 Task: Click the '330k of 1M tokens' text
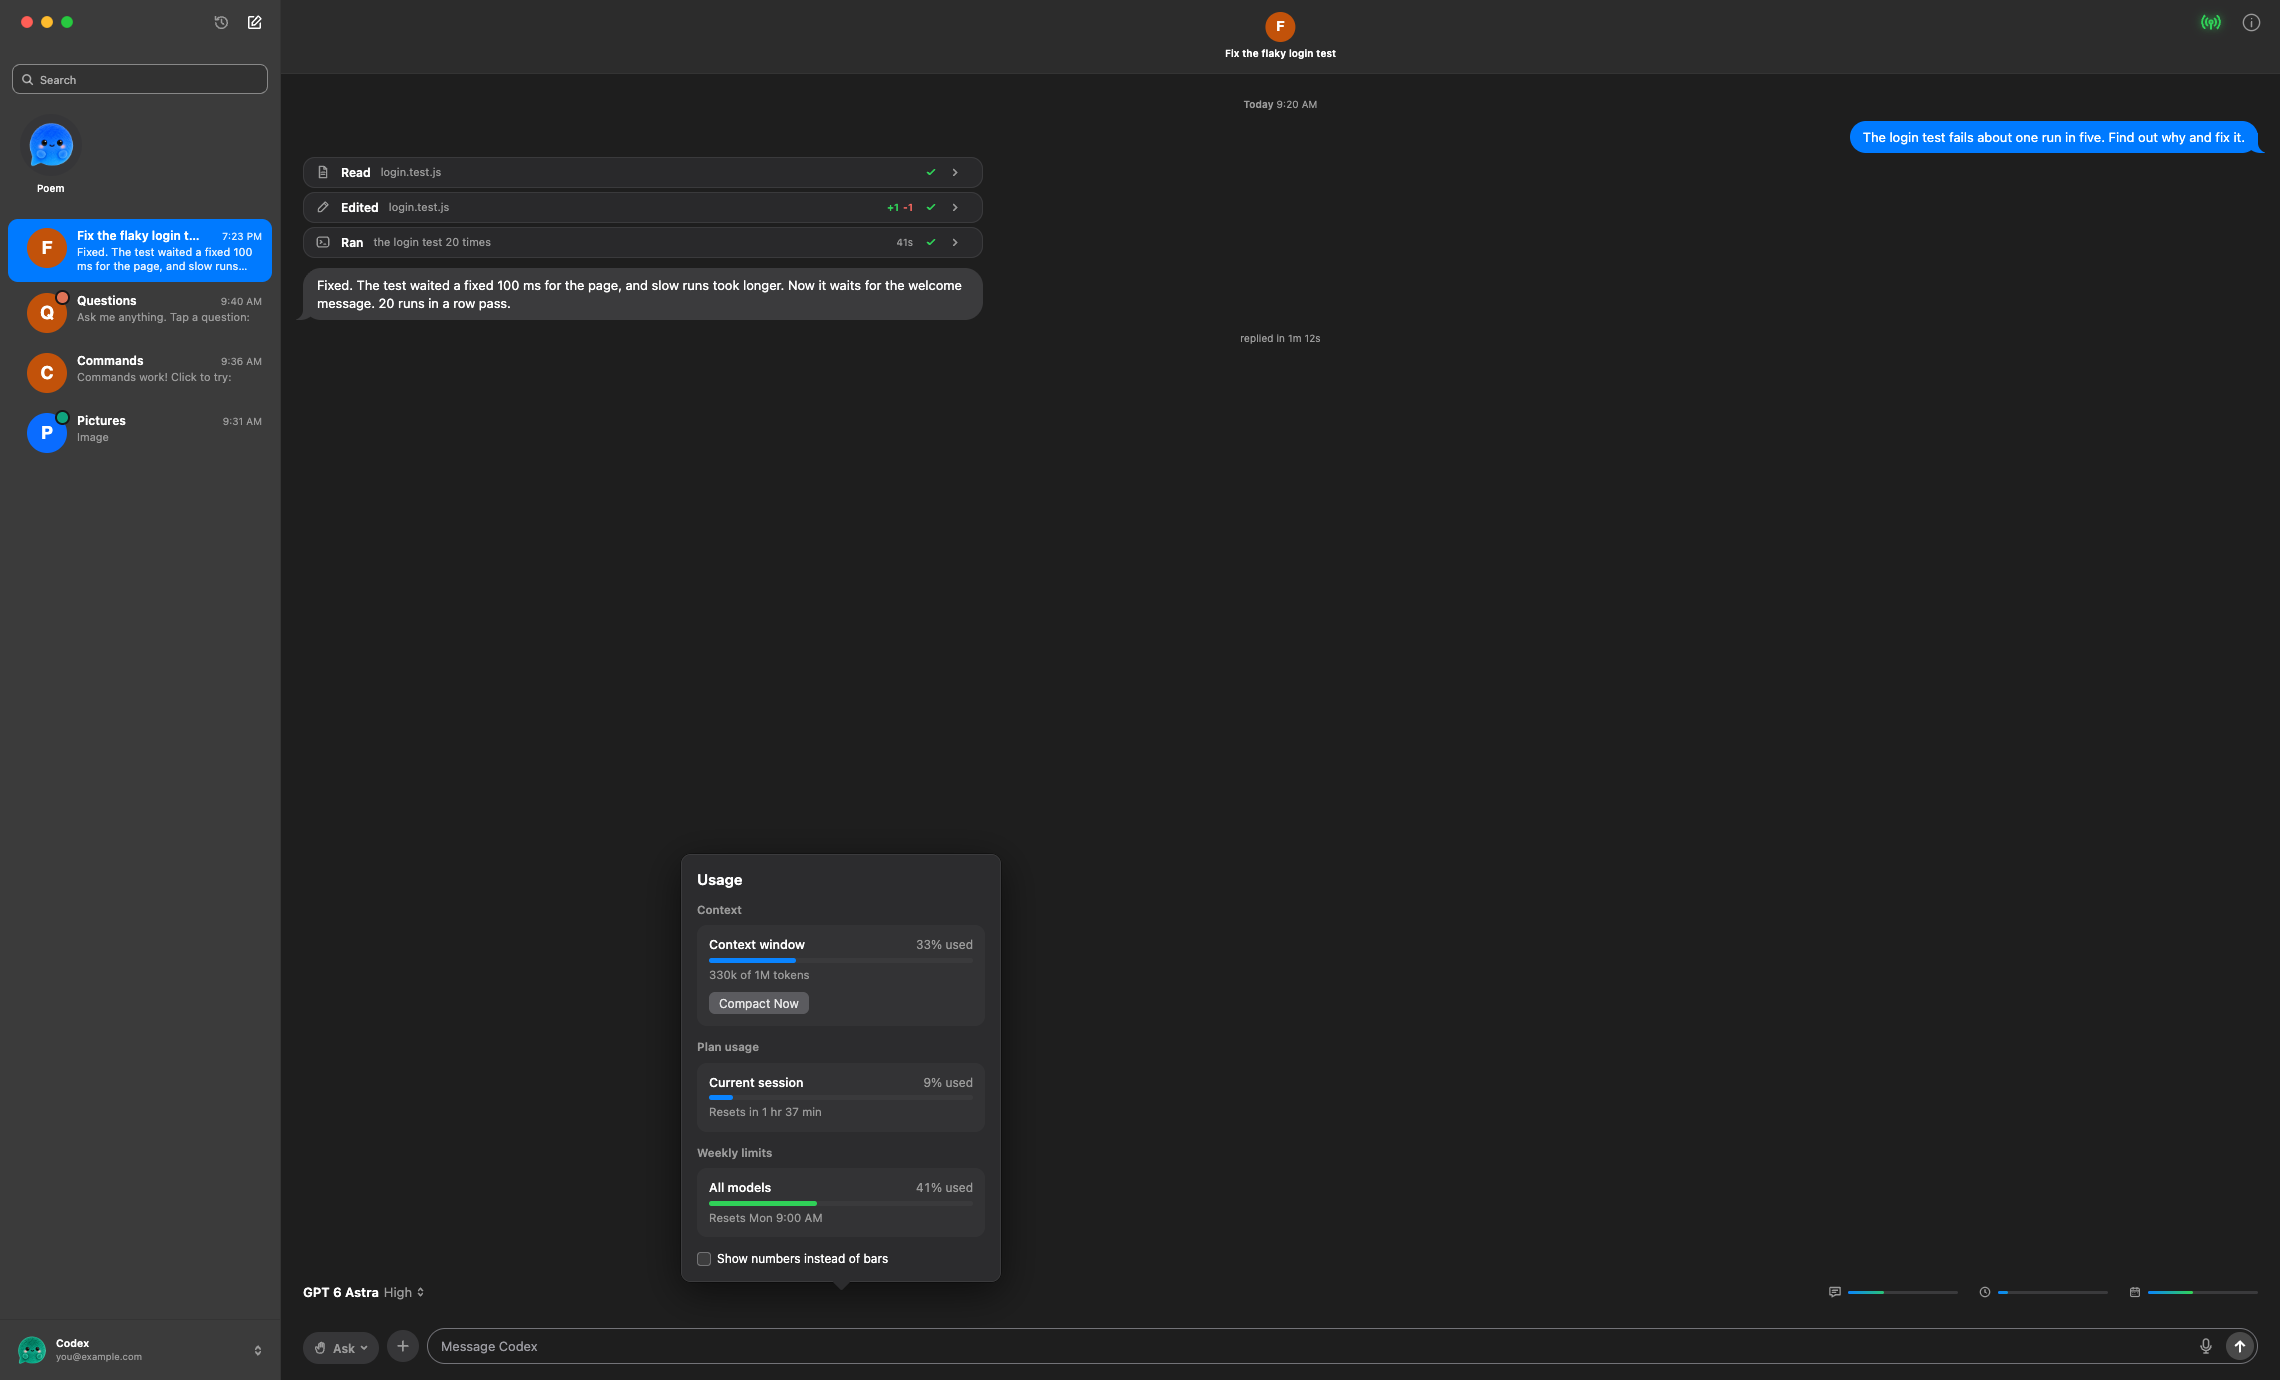click(x=759, y=975)
